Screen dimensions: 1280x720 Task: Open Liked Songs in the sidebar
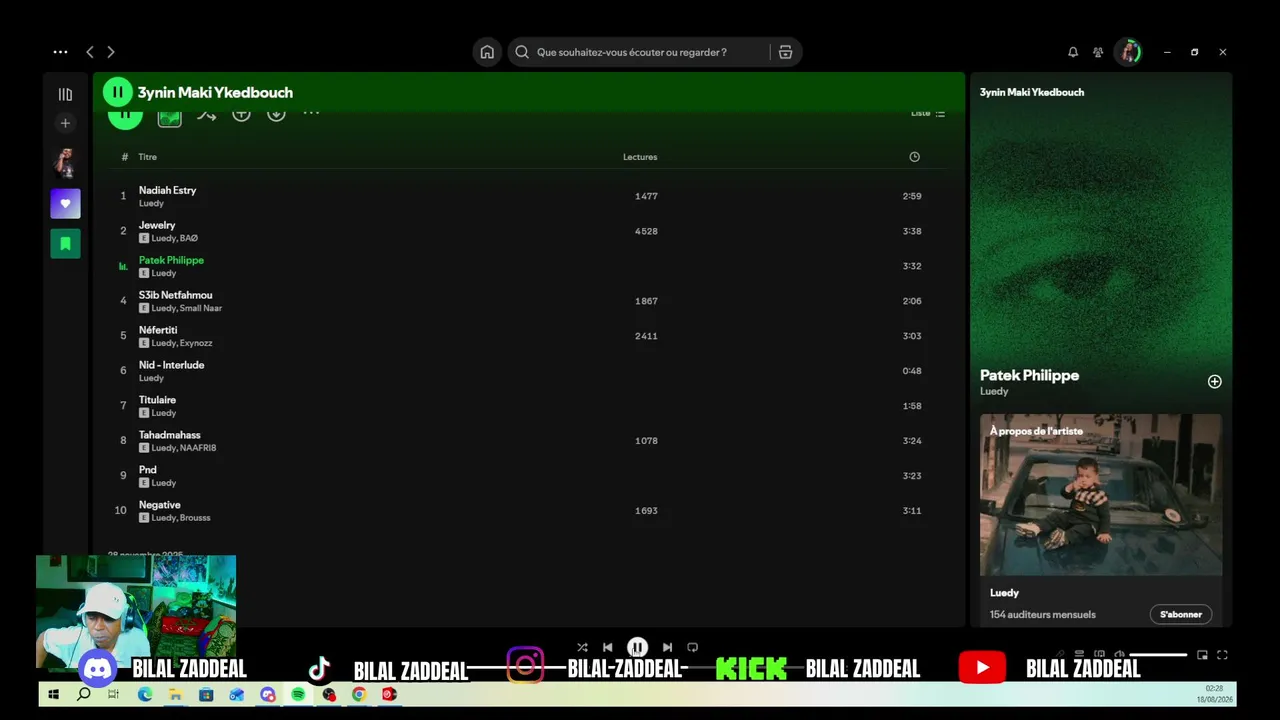tap(65, 203)
